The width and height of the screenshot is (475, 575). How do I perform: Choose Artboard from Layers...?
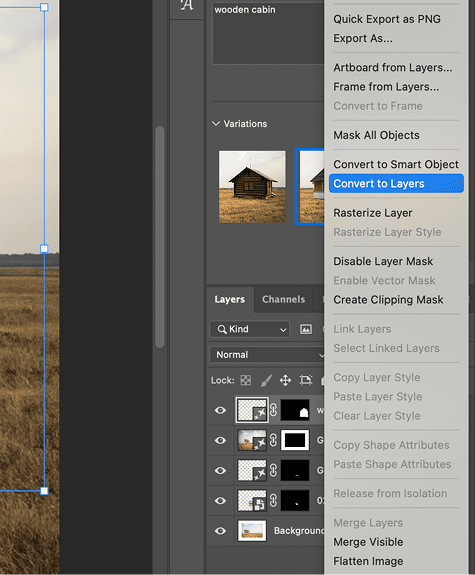(393, 67)
